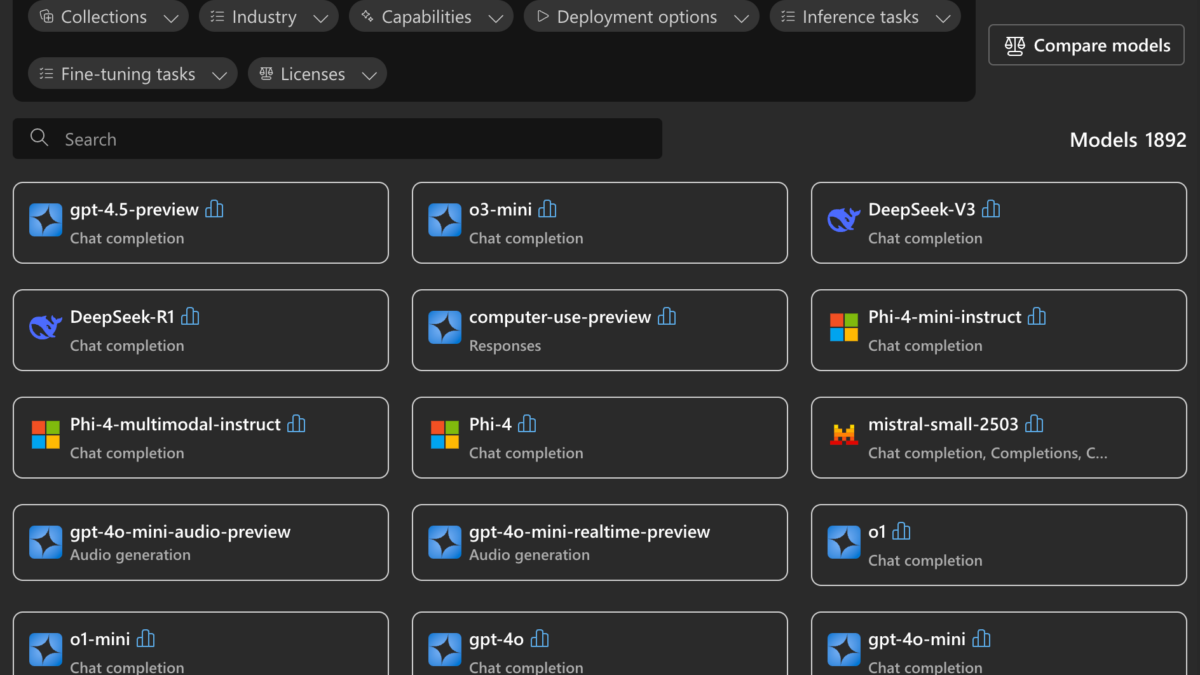
Task: Click the benchmark chart icon beside gpt-4.5-preview
Action: point(215,209)
